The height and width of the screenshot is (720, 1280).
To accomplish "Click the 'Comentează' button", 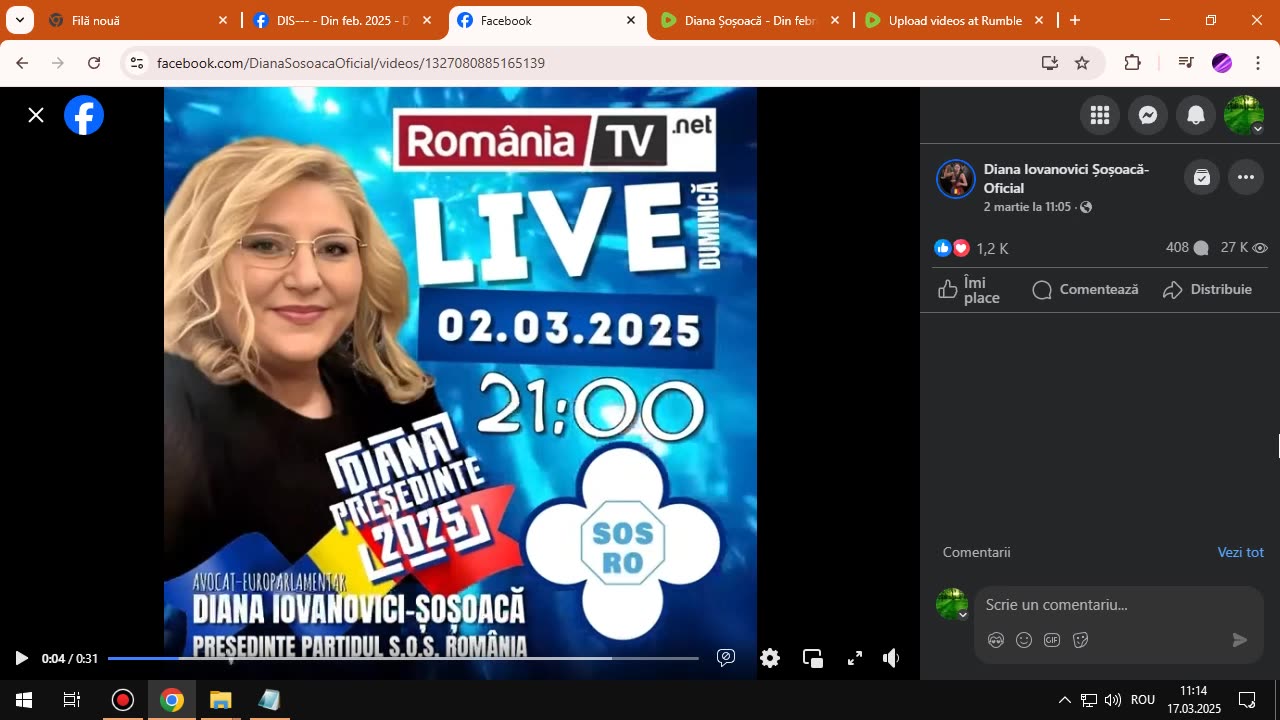I will tap(1086, 290).
